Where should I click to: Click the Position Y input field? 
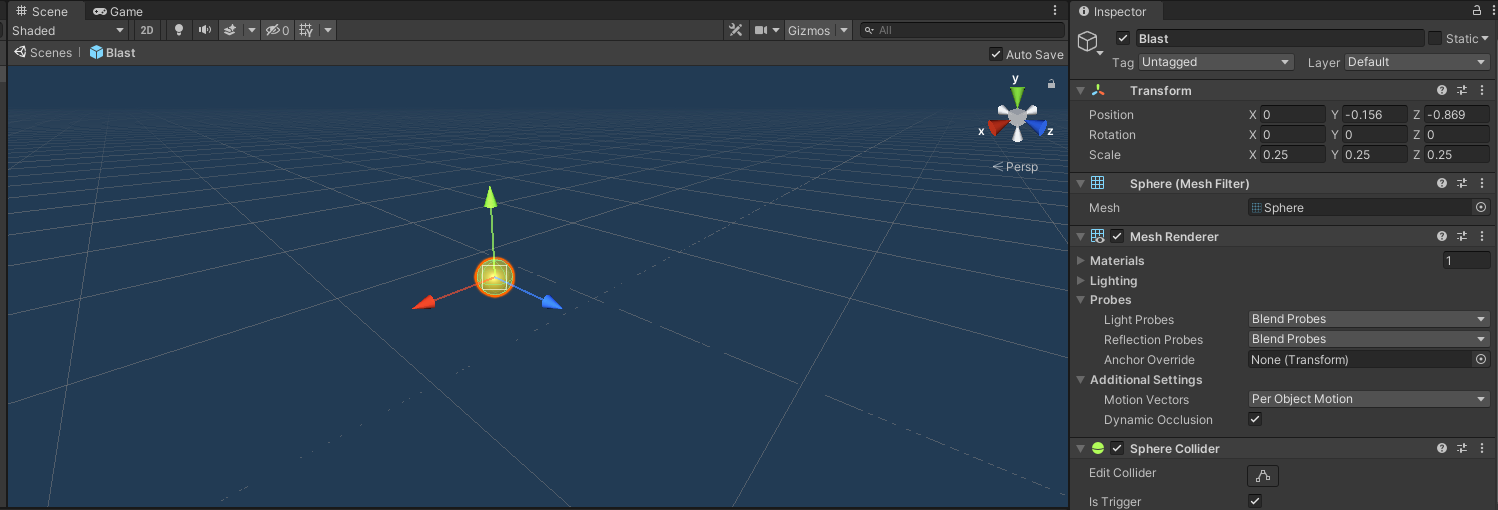coord(1375,115)
